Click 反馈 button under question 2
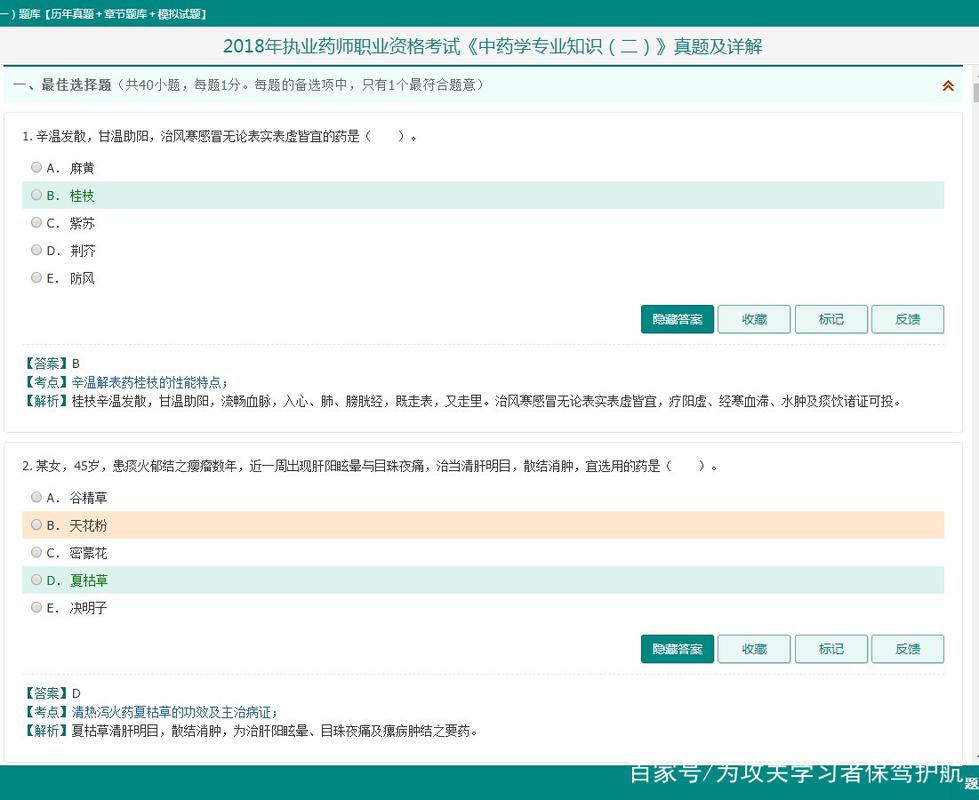 (908, 649)
